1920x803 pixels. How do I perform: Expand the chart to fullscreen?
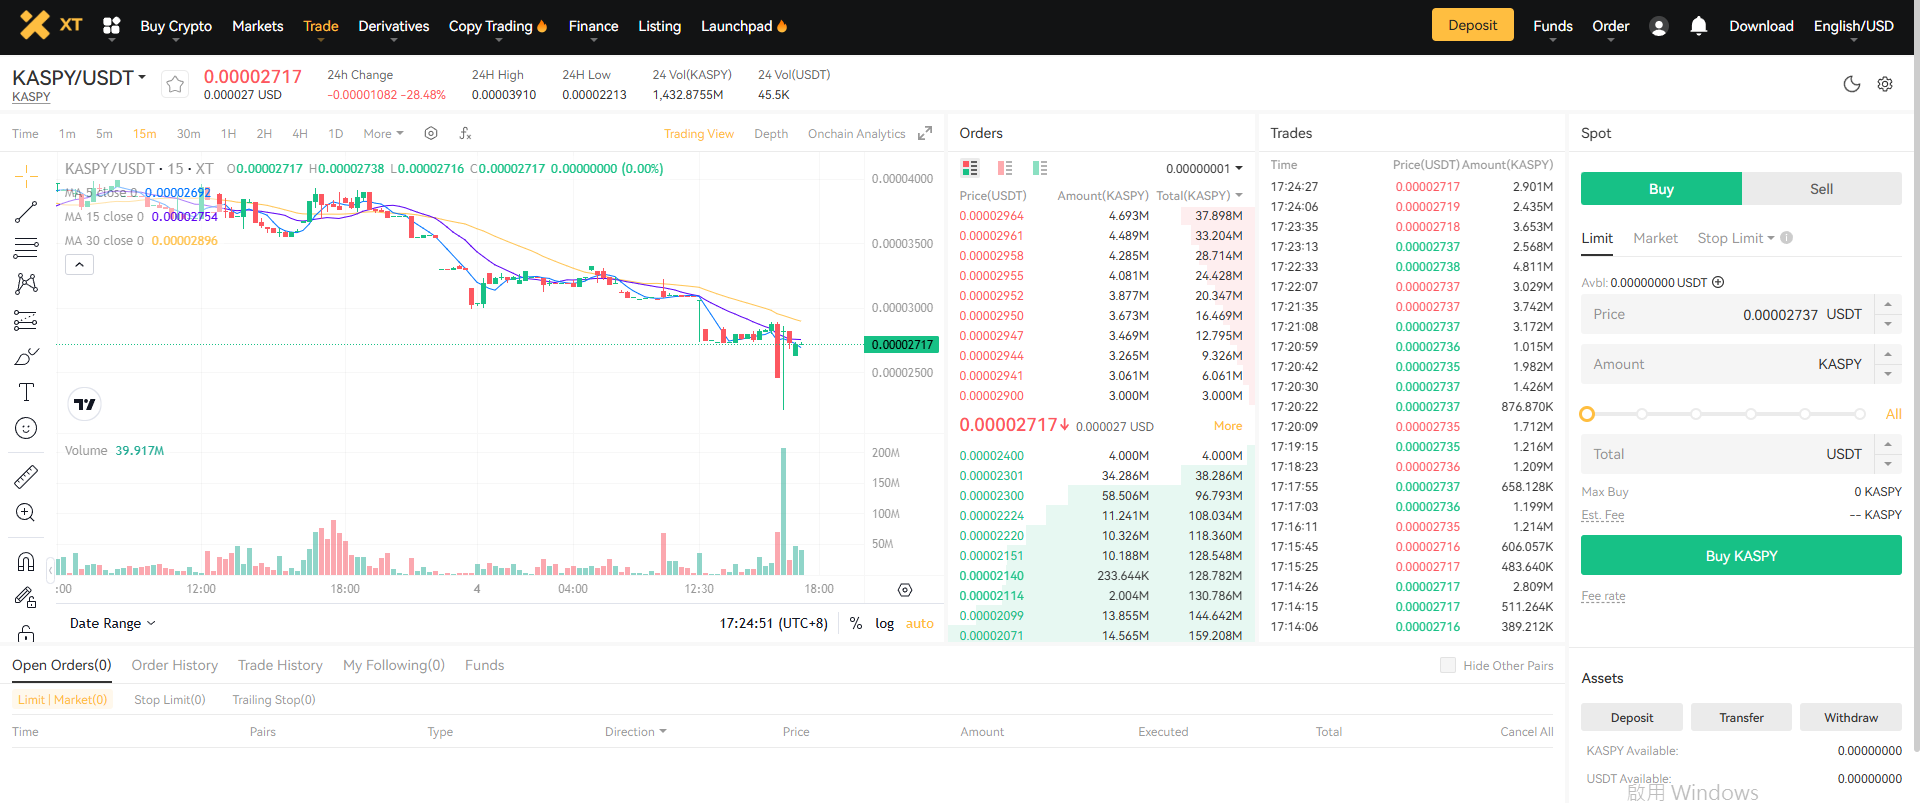coord(925,133)
